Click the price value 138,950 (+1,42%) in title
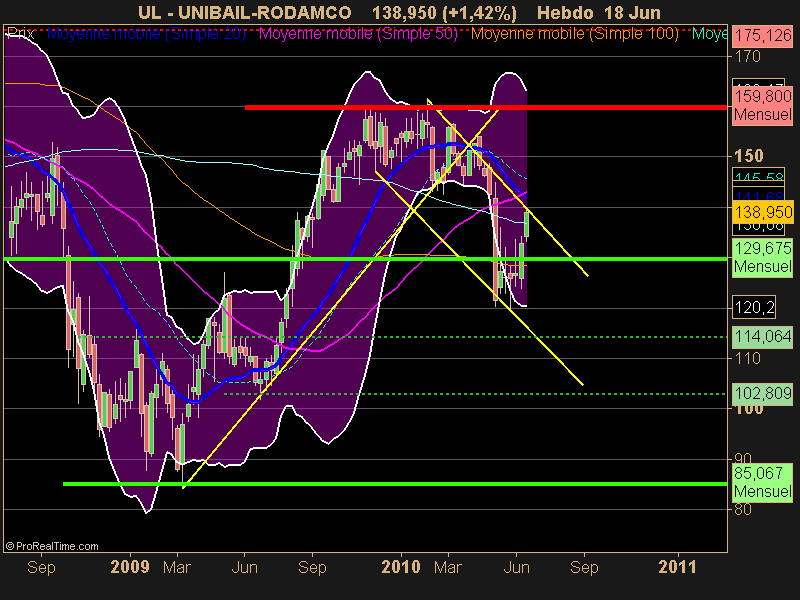This screenshot has width=800, height=600. pos(444,12)
